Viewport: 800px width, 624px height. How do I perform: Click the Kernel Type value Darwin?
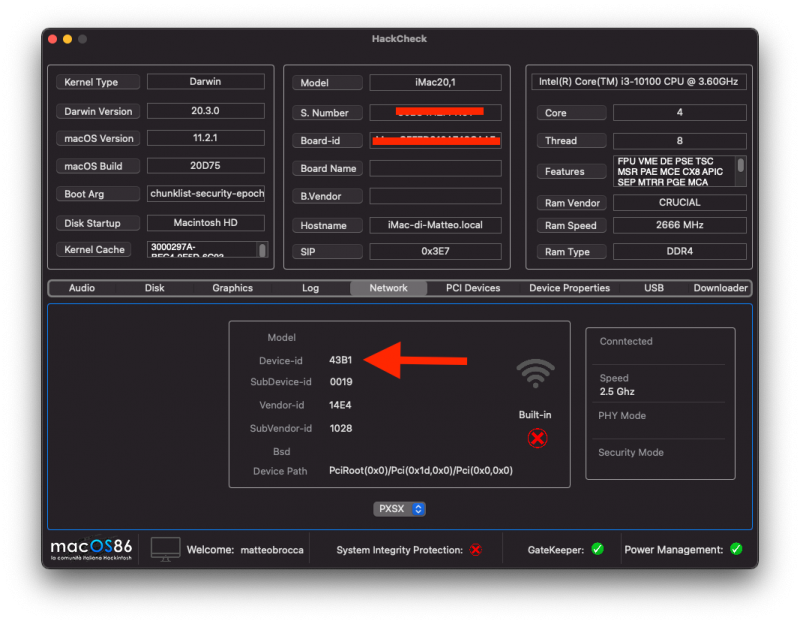(x=206, y=82)
